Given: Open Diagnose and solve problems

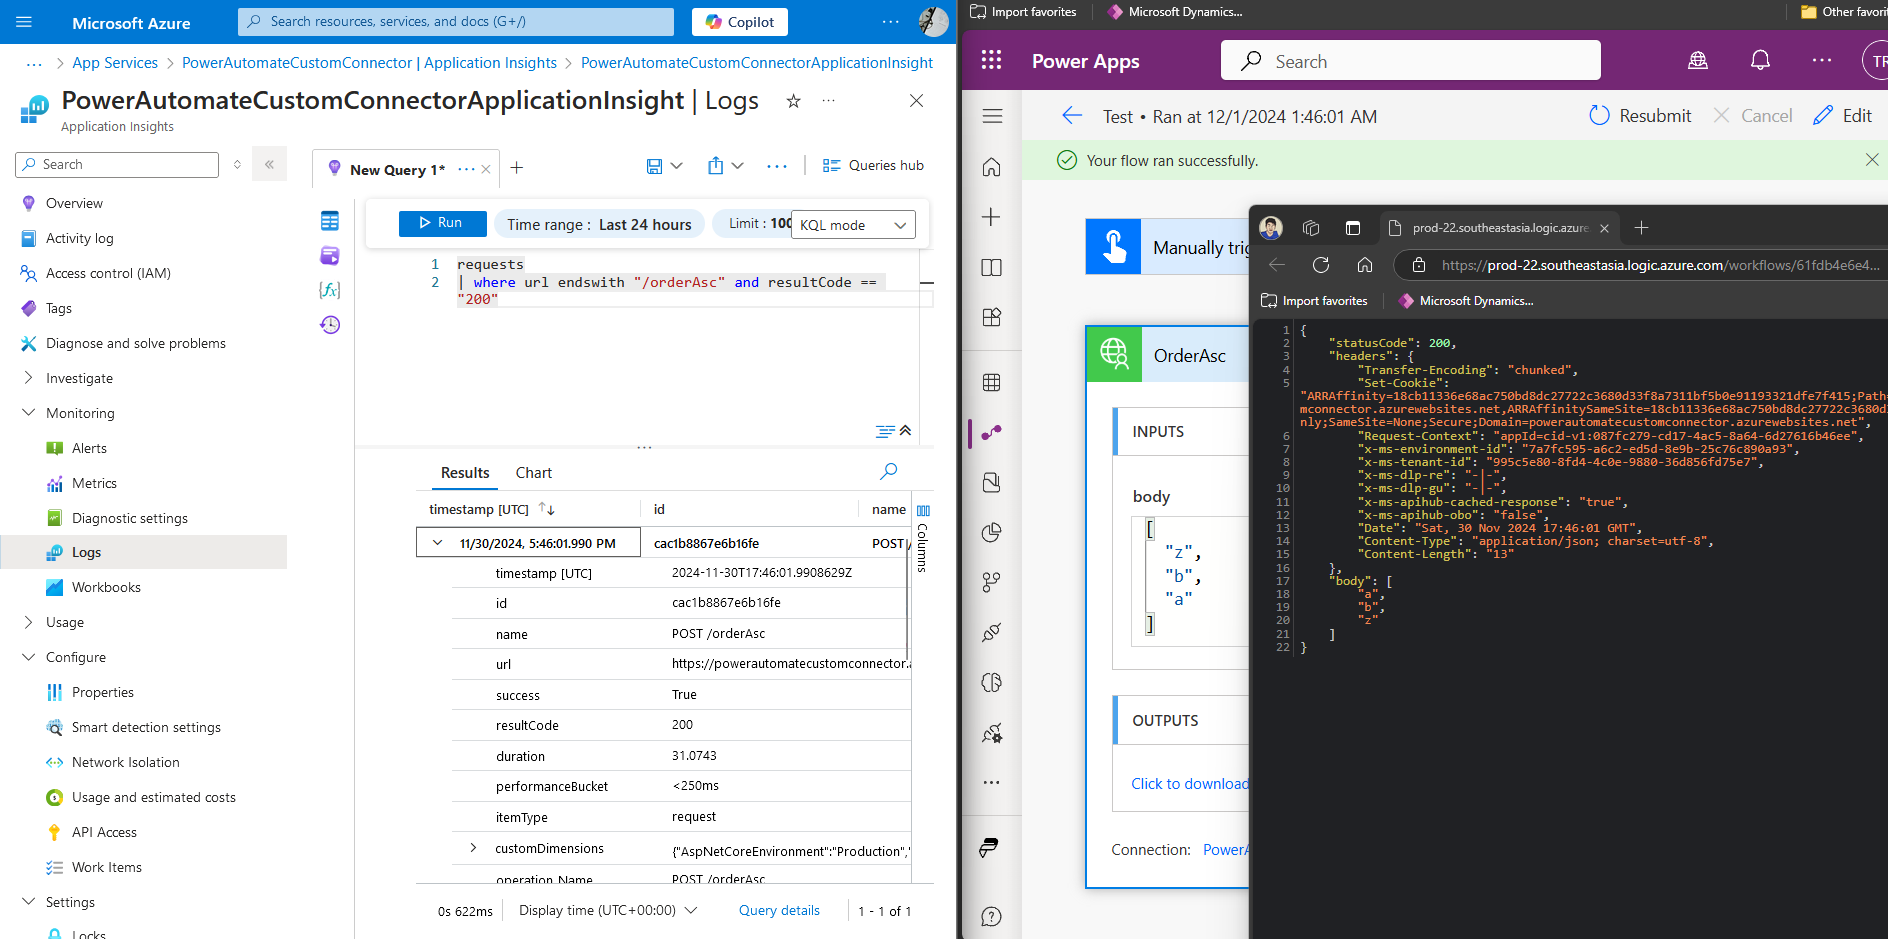Looking at the screenshot, I should pyautogui.click(x=136, y=343).
